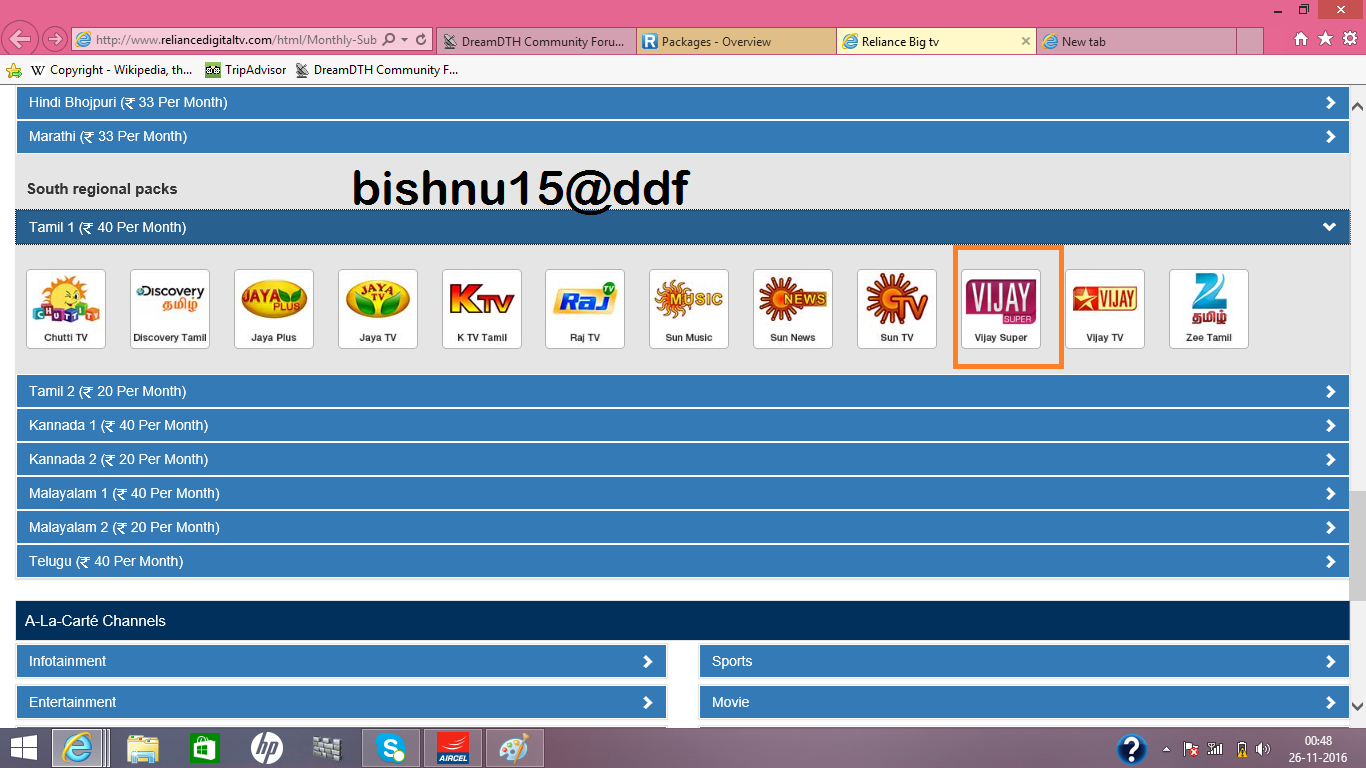Image resolution: width=1366 pixels, height=768 pixels.
Task: Switch to the Packages - Overview tab
Action: 736,41
